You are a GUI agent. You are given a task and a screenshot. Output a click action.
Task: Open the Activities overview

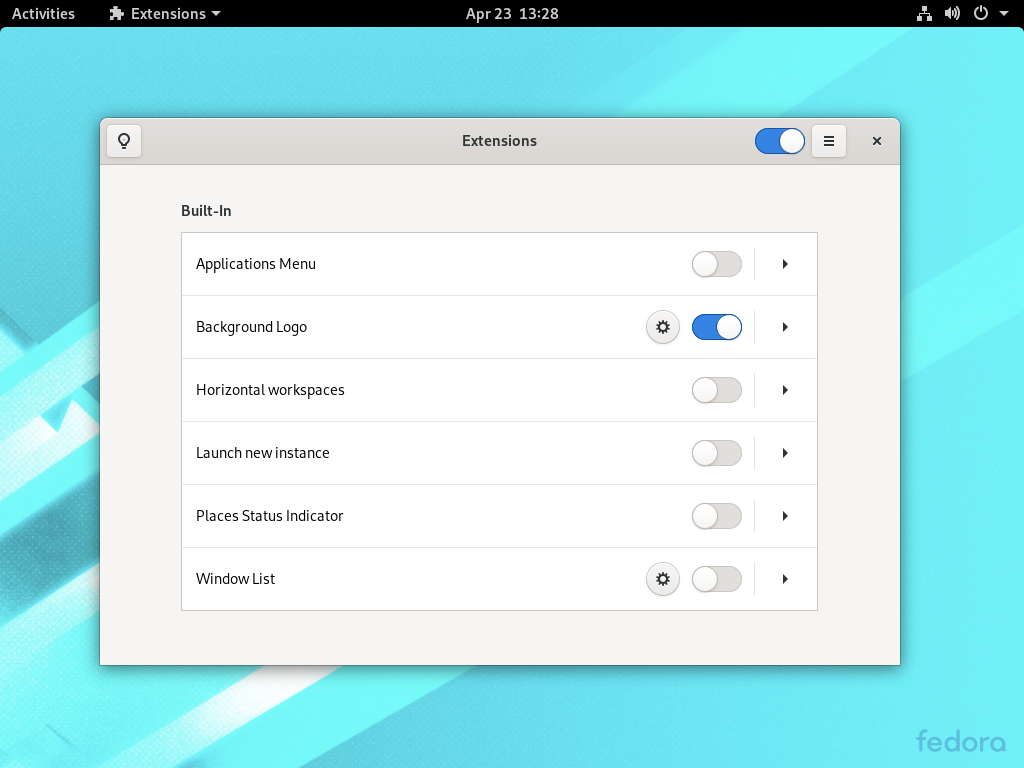point(43,13)
